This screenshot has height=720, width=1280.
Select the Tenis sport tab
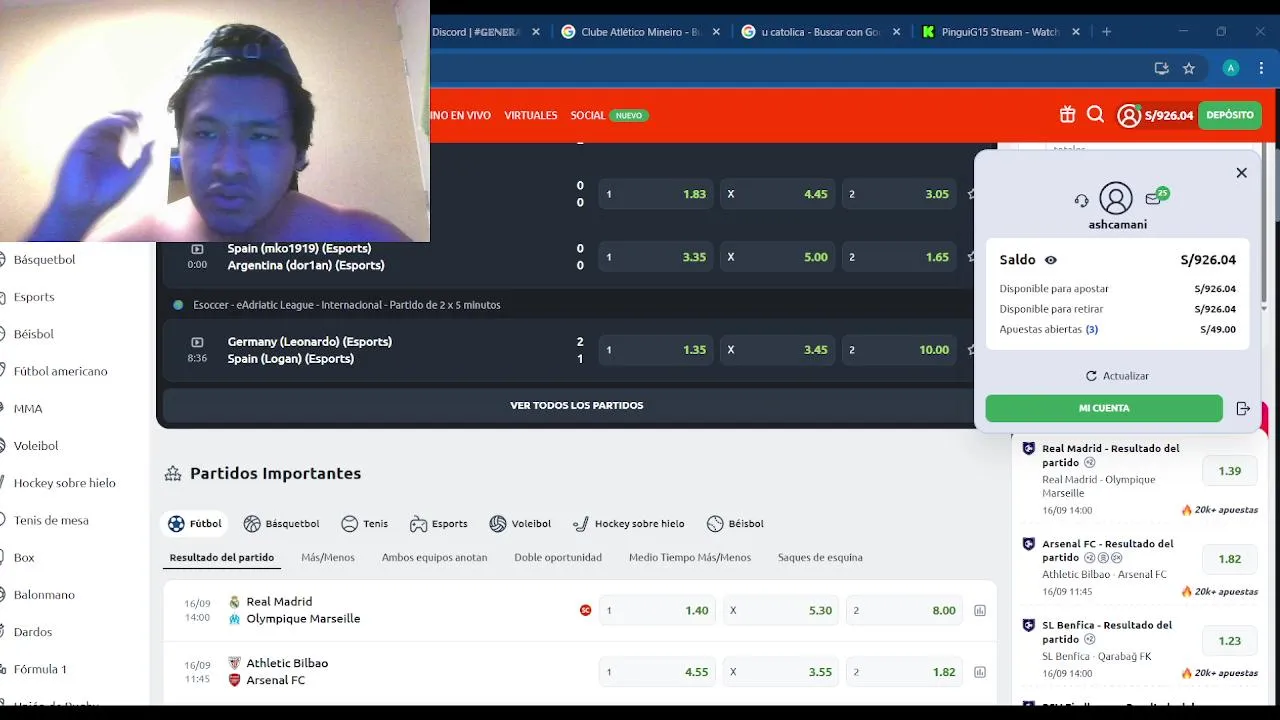(364, 523)
